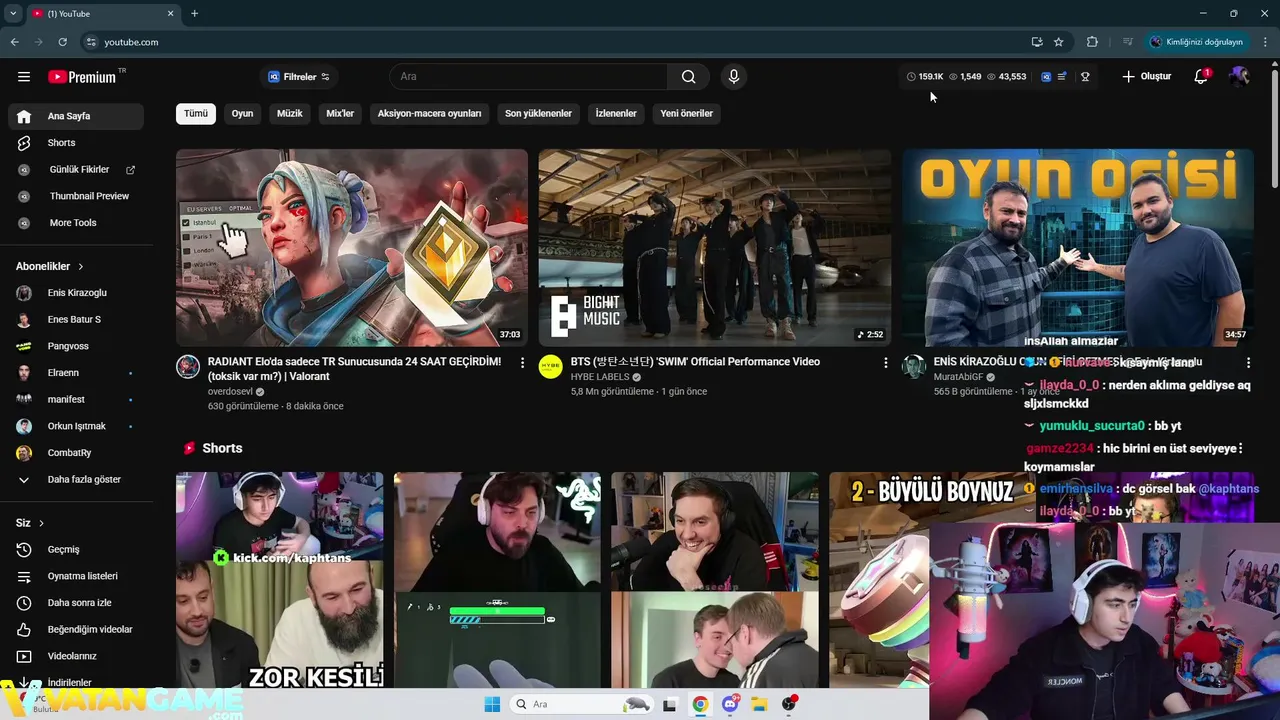Open Günlük Fikirler sidebar link
This screenshot has width=1280, height=720.
[76, 169]
